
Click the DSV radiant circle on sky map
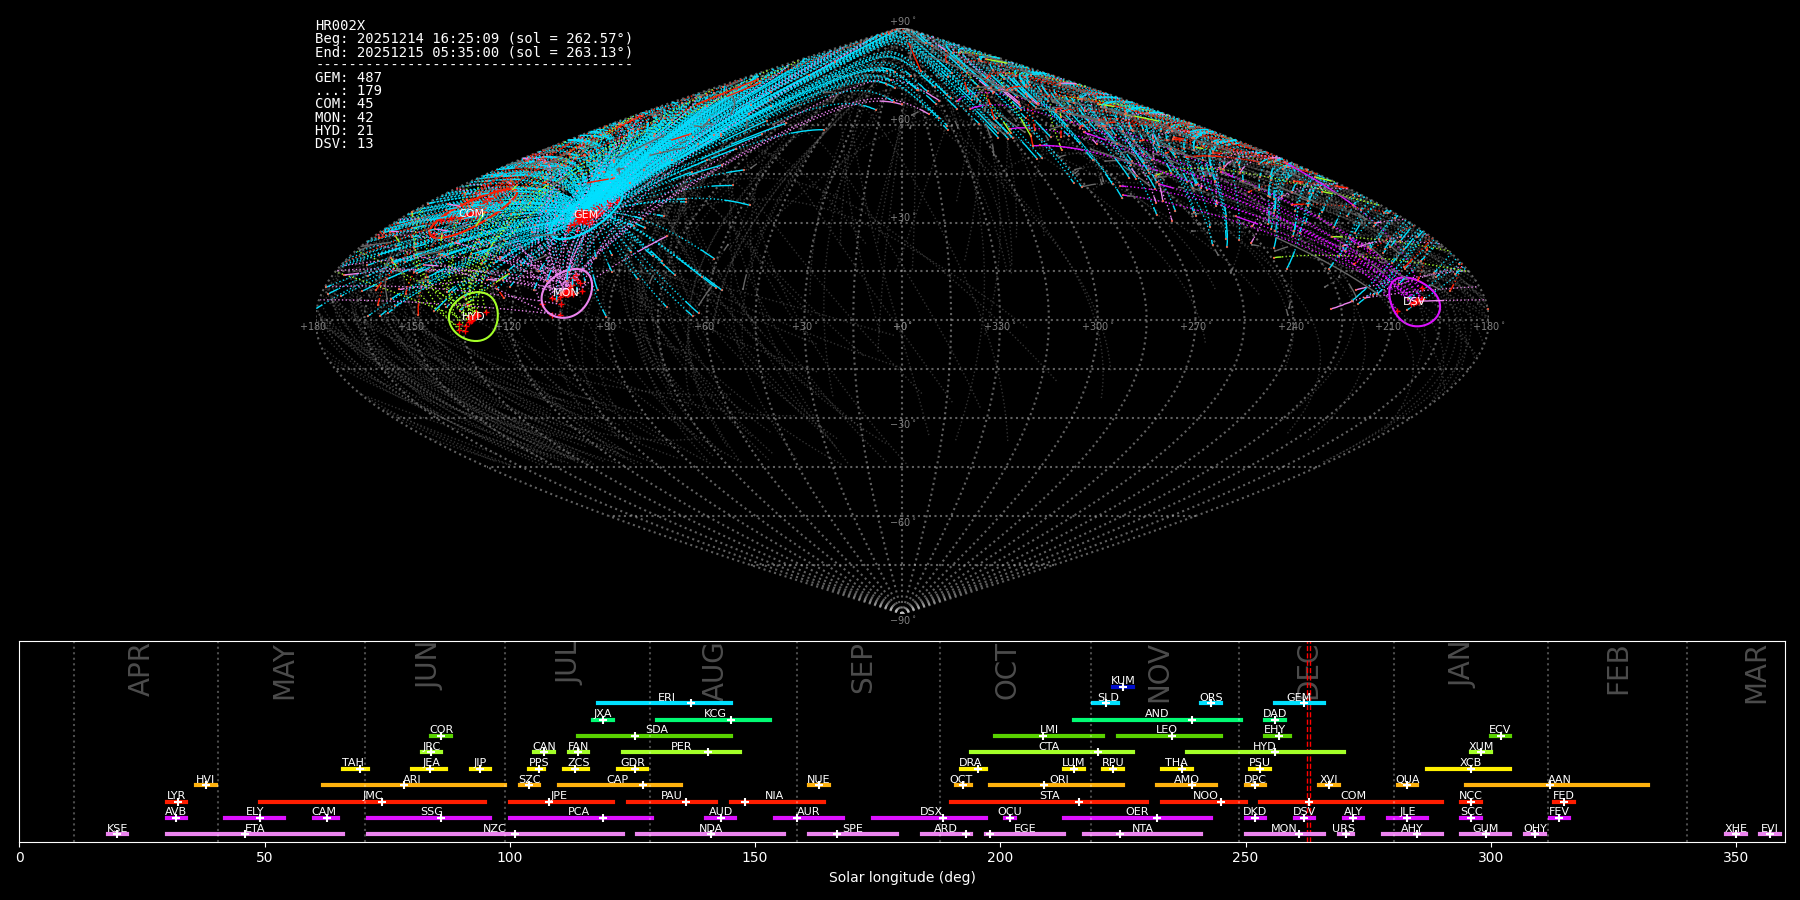pos(1415,301)
